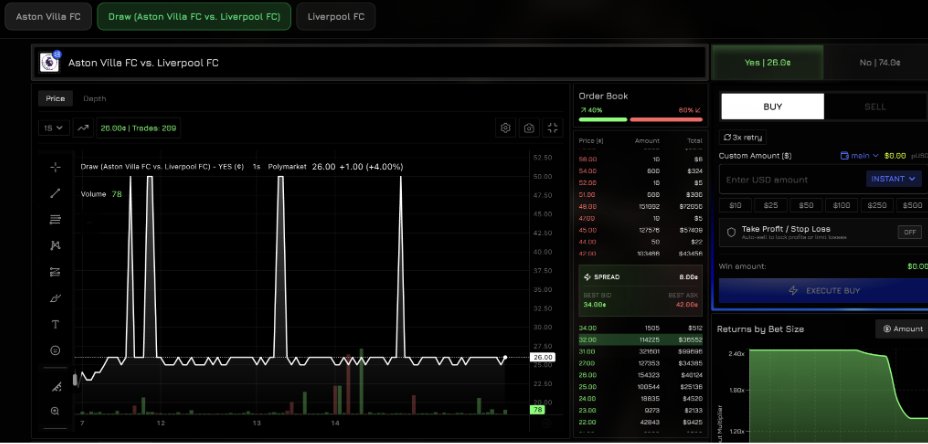Toggle Take Profit / Stop Loss OFF switch
Viewport: 928px width, 444px height.
[x=910, y=232]
